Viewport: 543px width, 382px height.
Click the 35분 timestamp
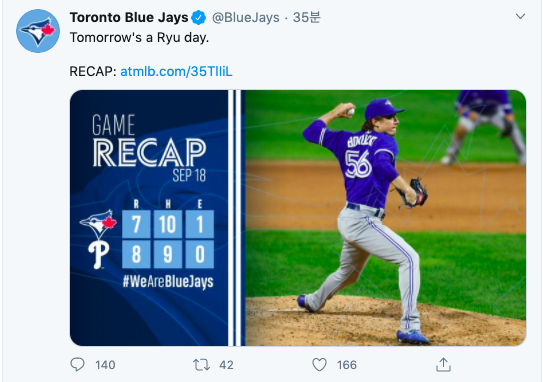click(x=306, y=17)
